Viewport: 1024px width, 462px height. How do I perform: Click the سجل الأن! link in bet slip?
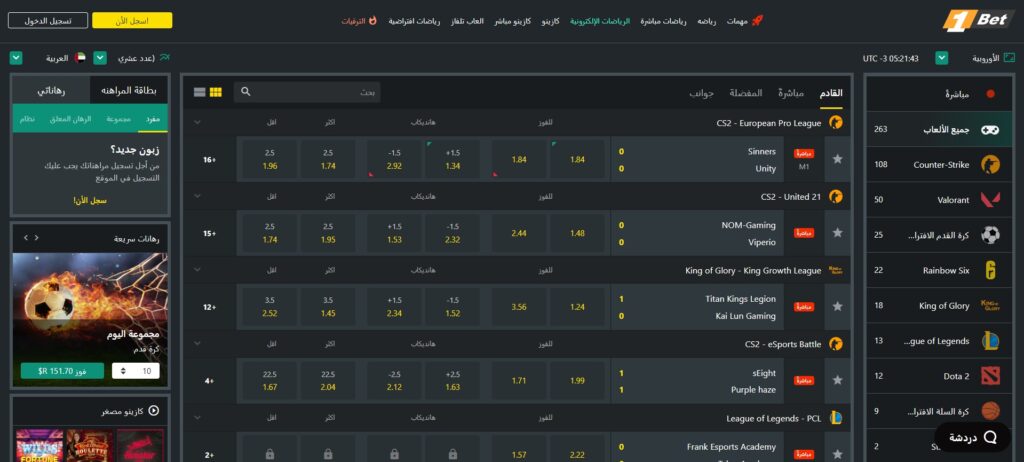tap(90, 201)
